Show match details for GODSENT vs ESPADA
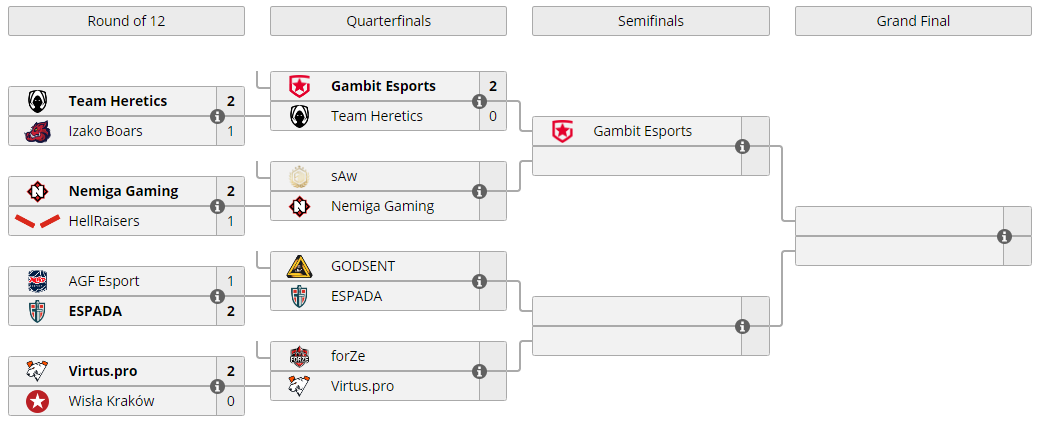The image size is (1037, 425). [479, 281]
